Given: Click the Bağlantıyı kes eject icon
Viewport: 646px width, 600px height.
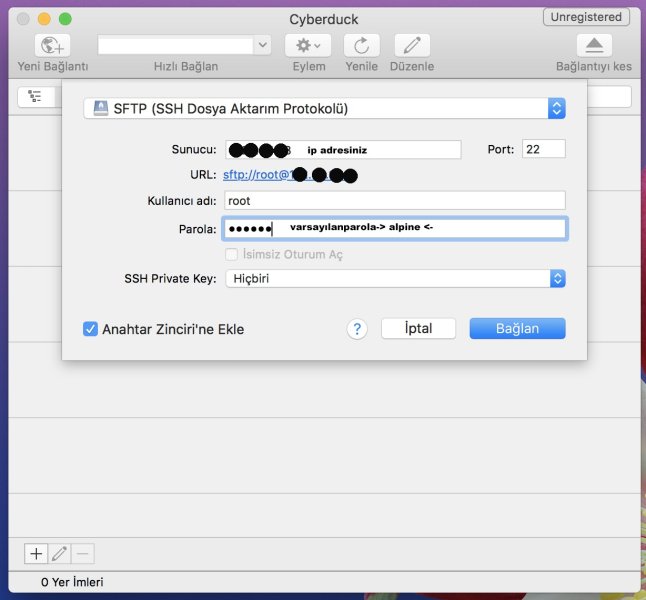Looking at the screenshot, I should (x=594, y=45).
